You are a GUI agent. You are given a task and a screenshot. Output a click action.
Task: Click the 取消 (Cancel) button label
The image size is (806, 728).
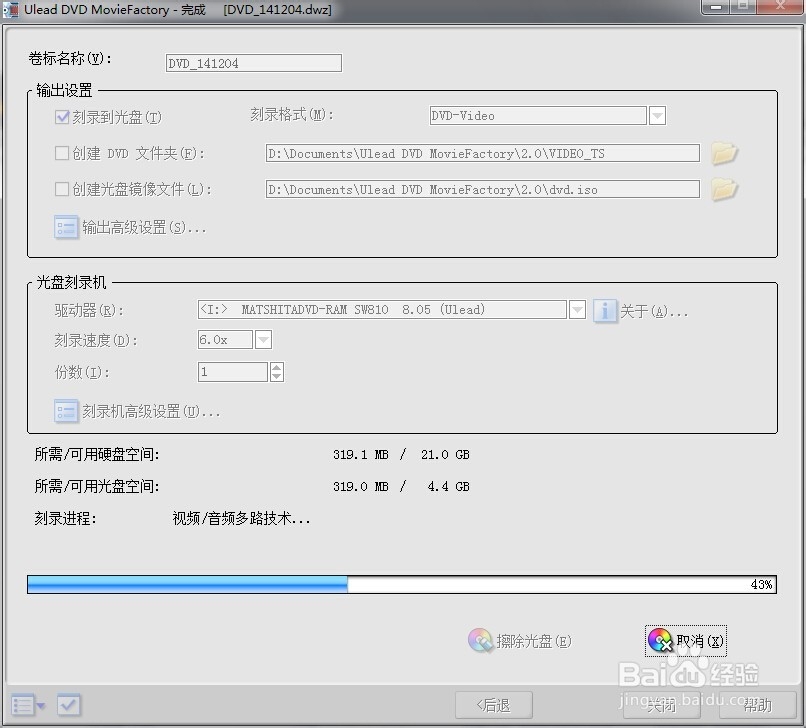tap(700, 641)
